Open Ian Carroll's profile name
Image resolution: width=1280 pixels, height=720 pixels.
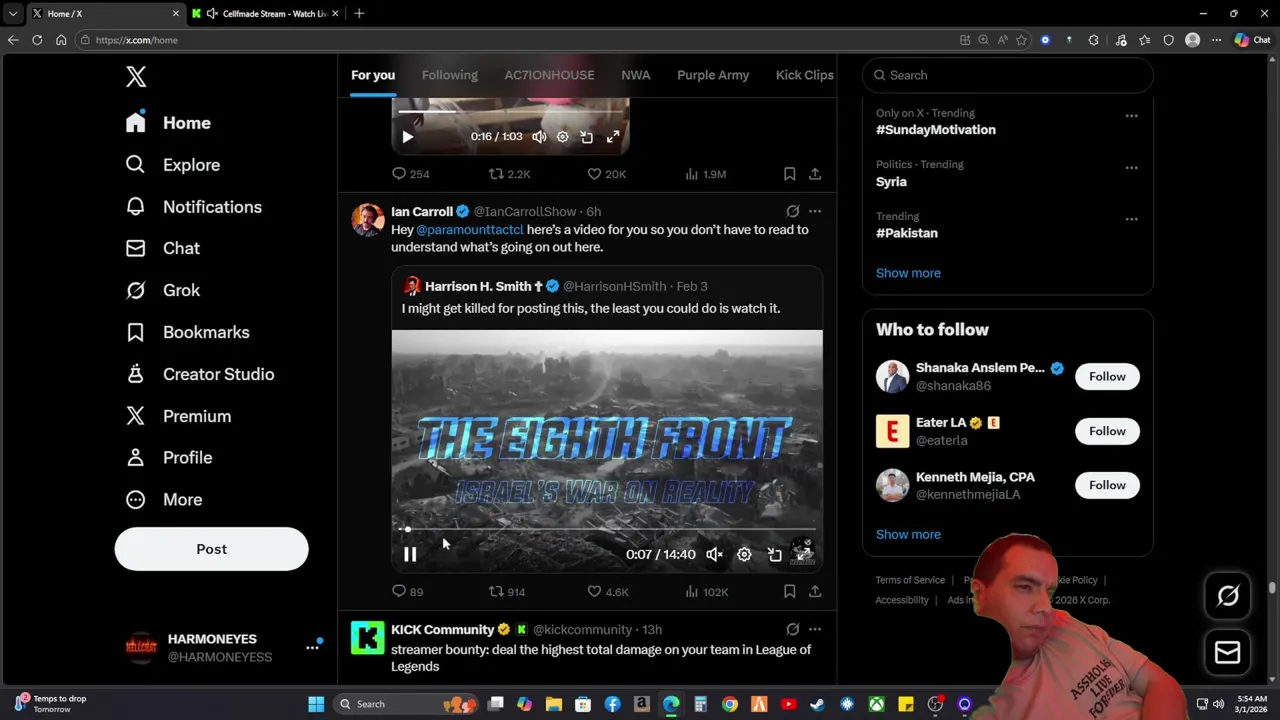pos(422,212)
